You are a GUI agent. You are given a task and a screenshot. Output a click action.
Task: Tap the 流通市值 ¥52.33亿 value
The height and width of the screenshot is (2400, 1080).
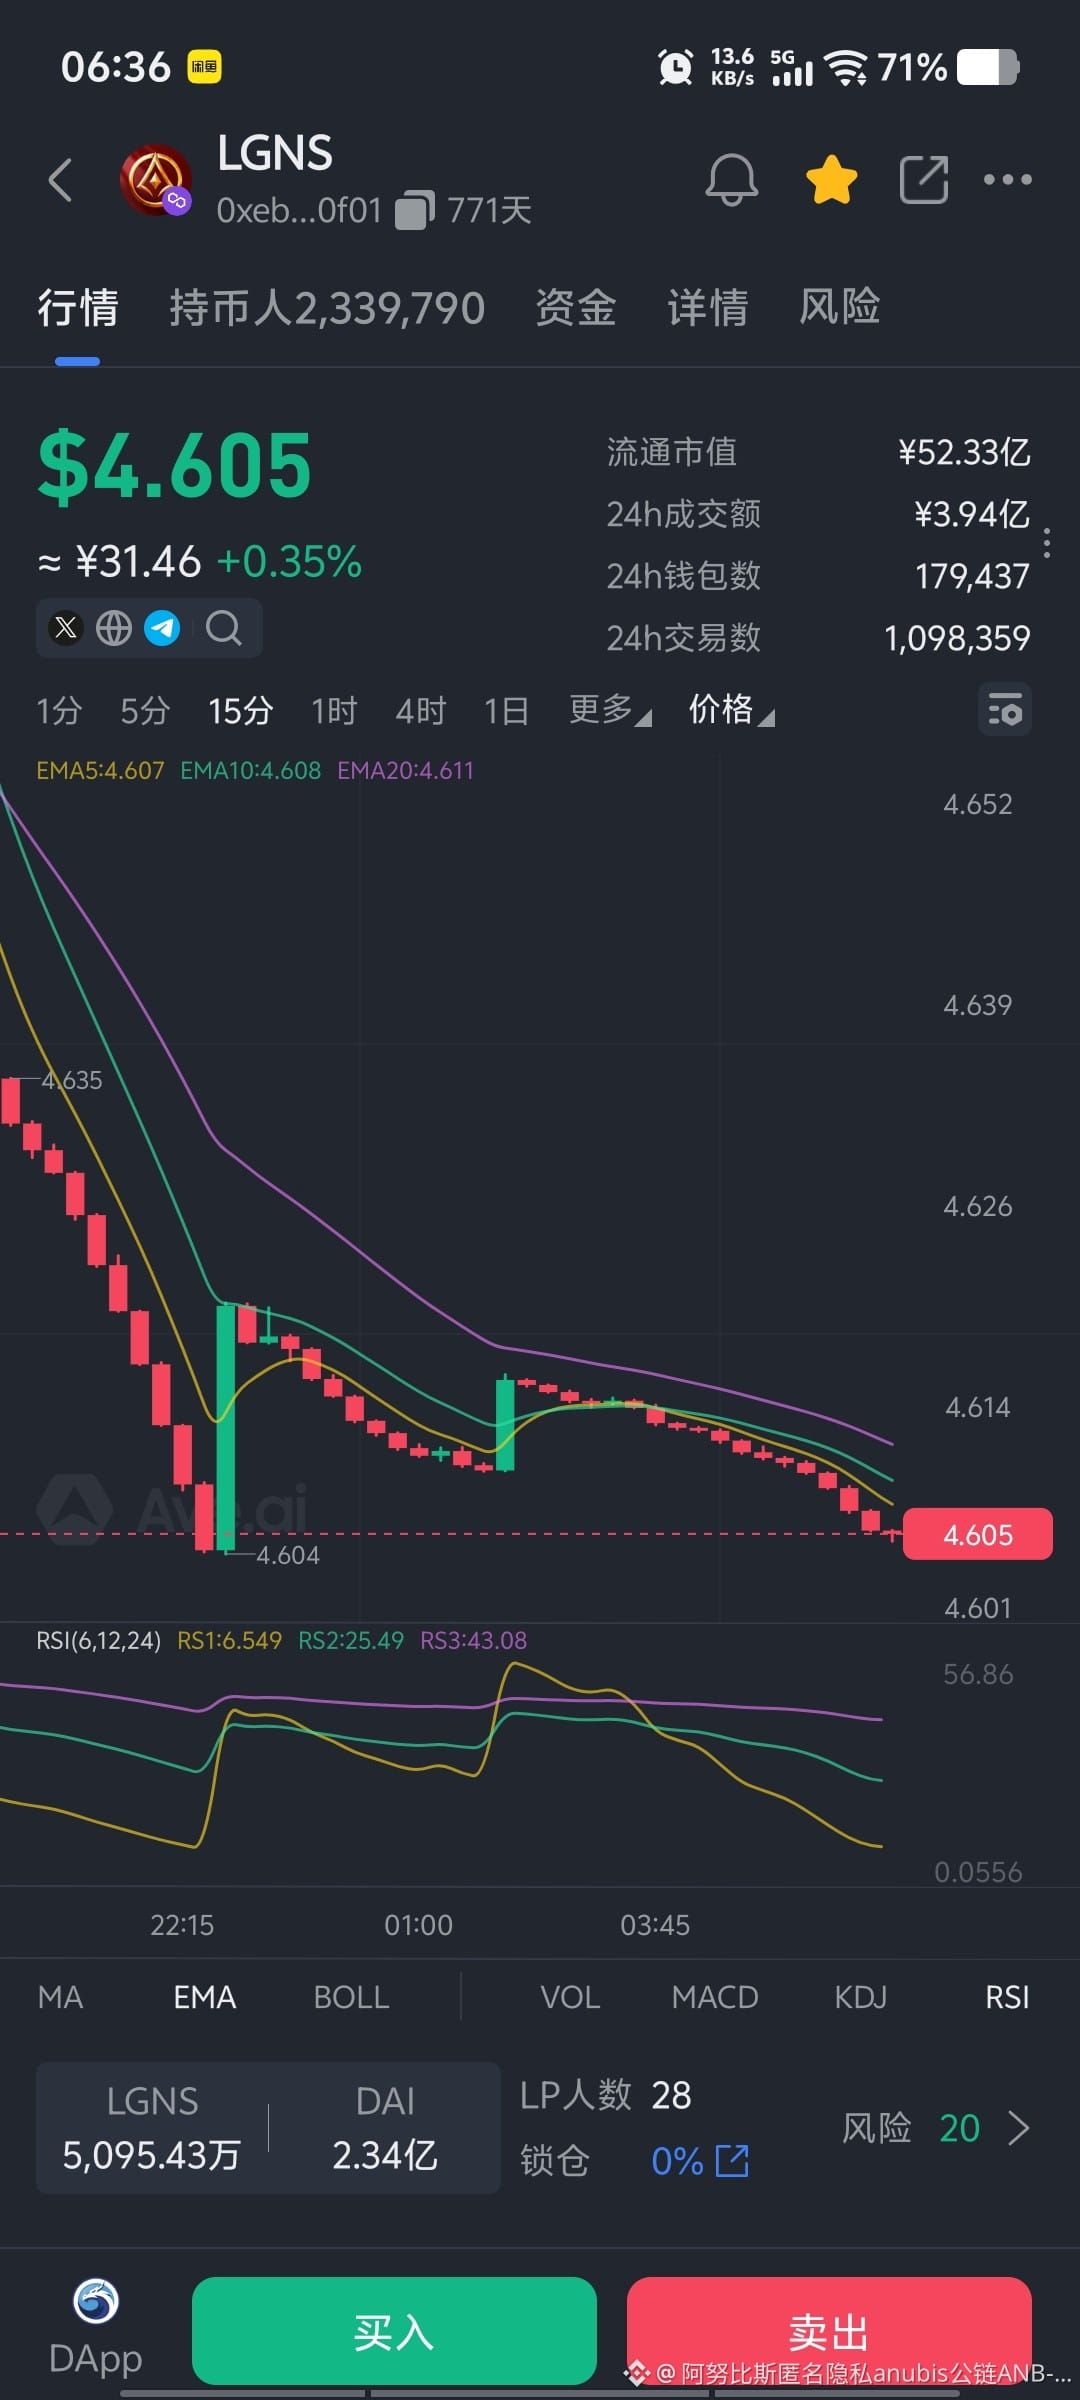[964, 452]
